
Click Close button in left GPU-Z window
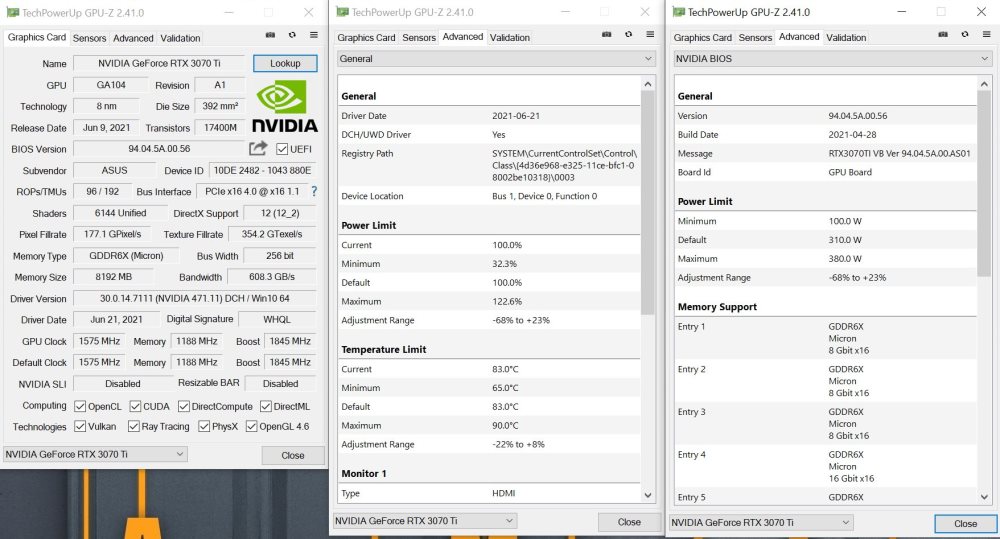[x=293, y=455]
